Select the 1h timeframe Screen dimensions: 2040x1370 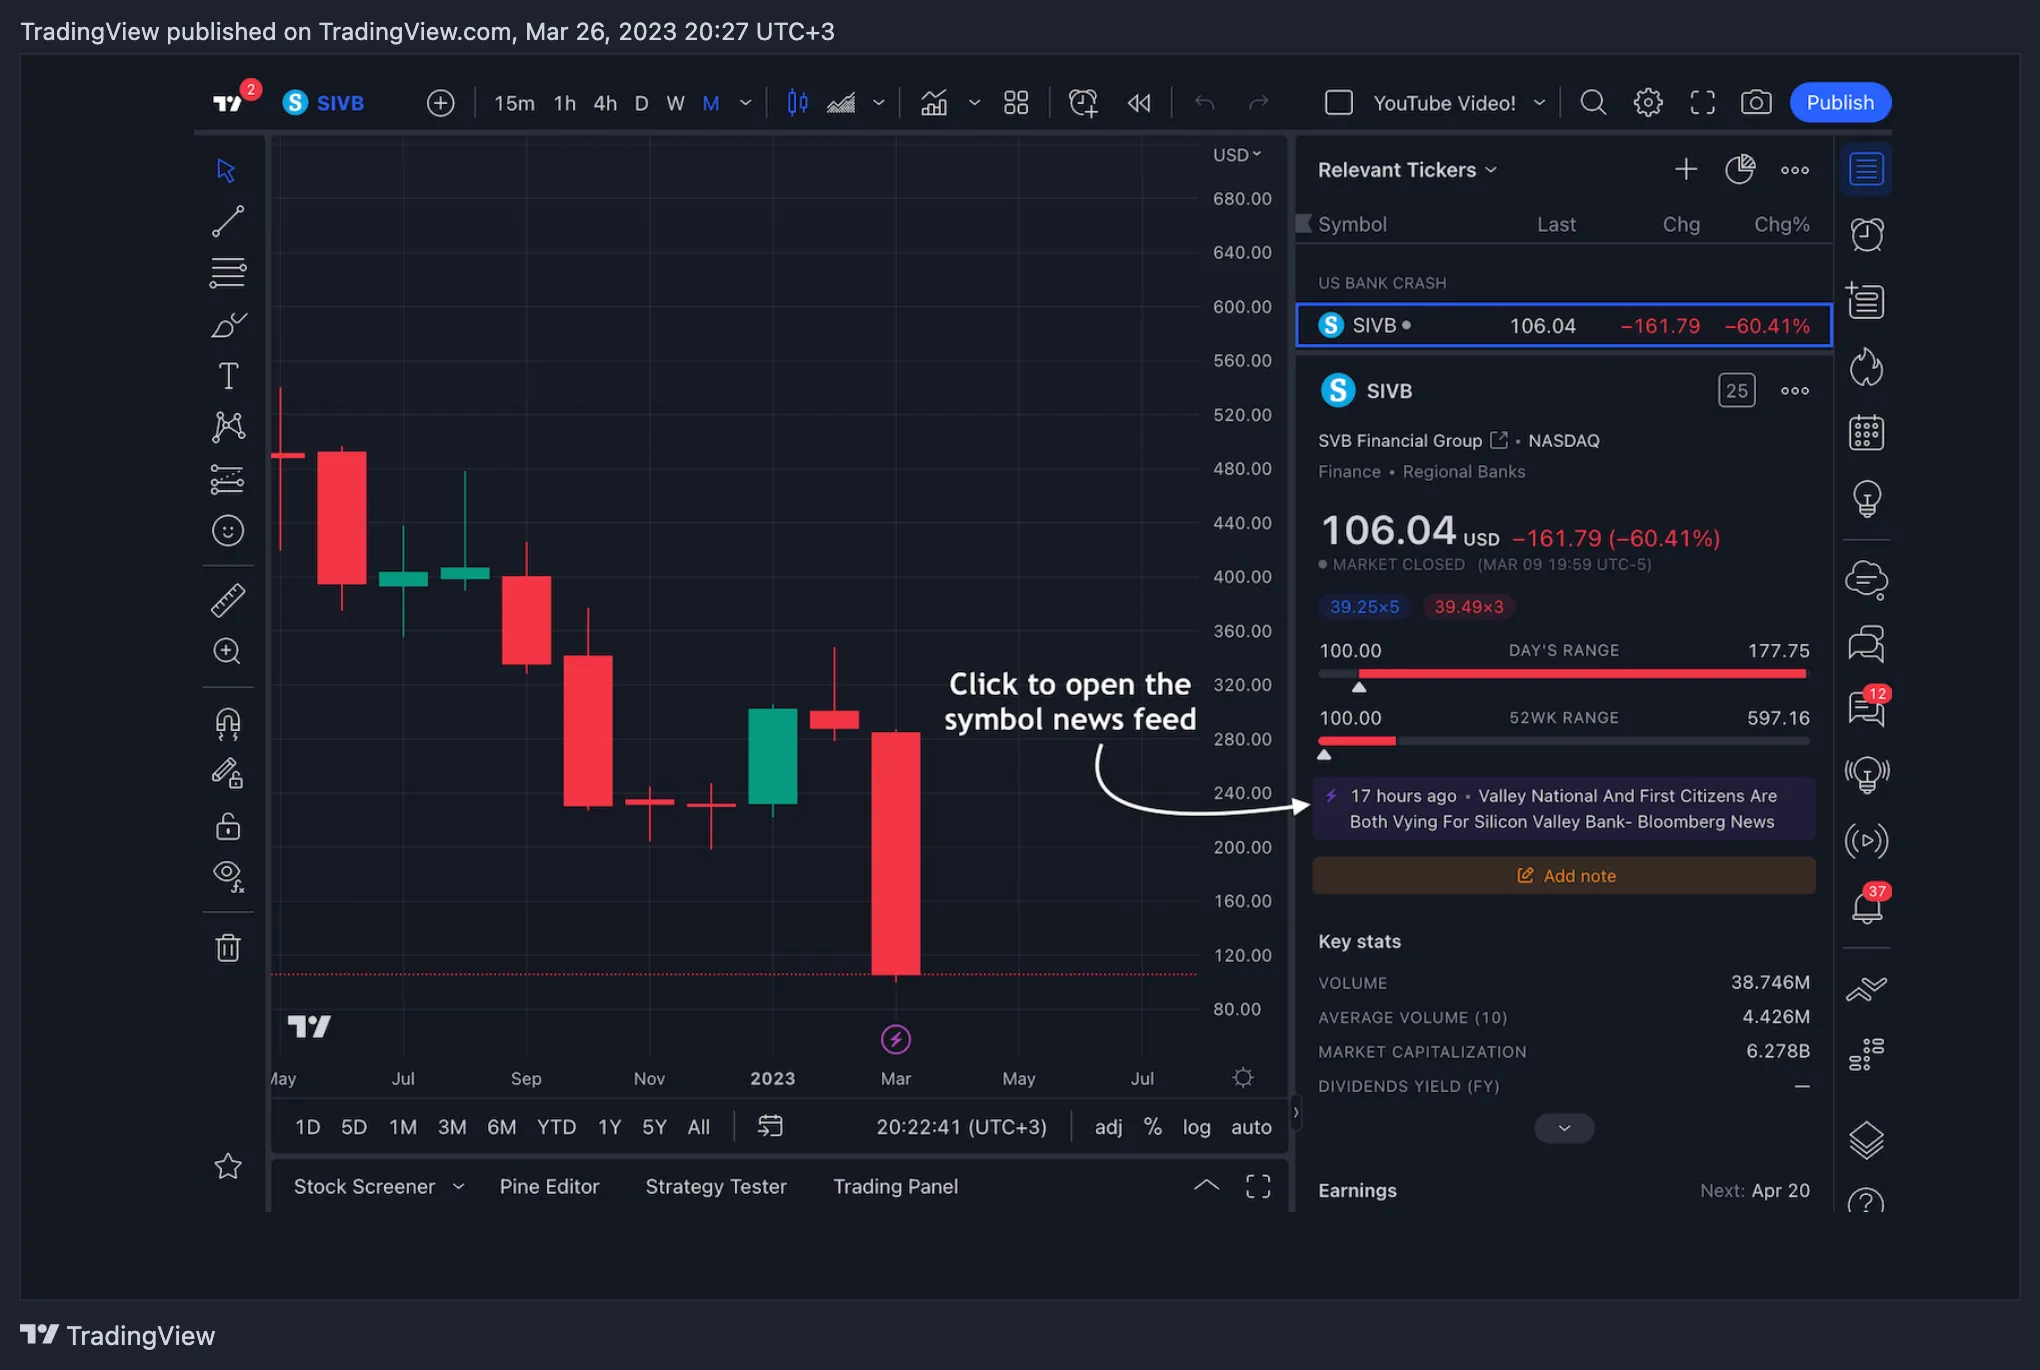[564, 103]
